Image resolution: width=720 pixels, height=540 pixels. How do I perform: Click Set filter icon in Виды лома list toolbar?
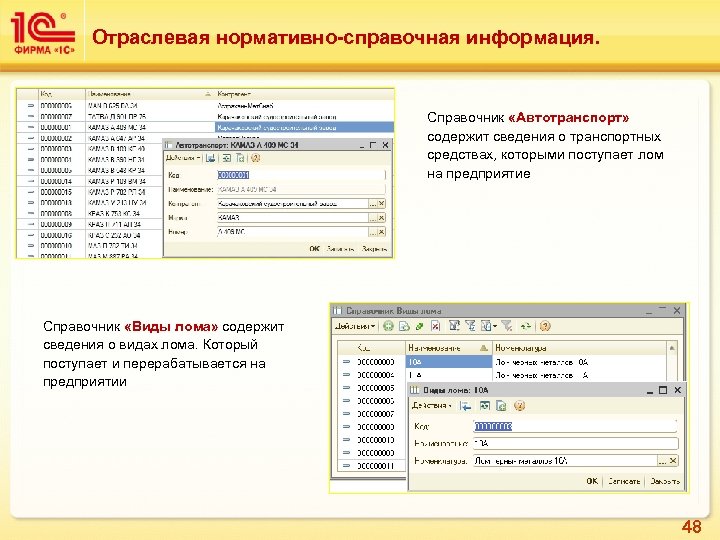454,326
